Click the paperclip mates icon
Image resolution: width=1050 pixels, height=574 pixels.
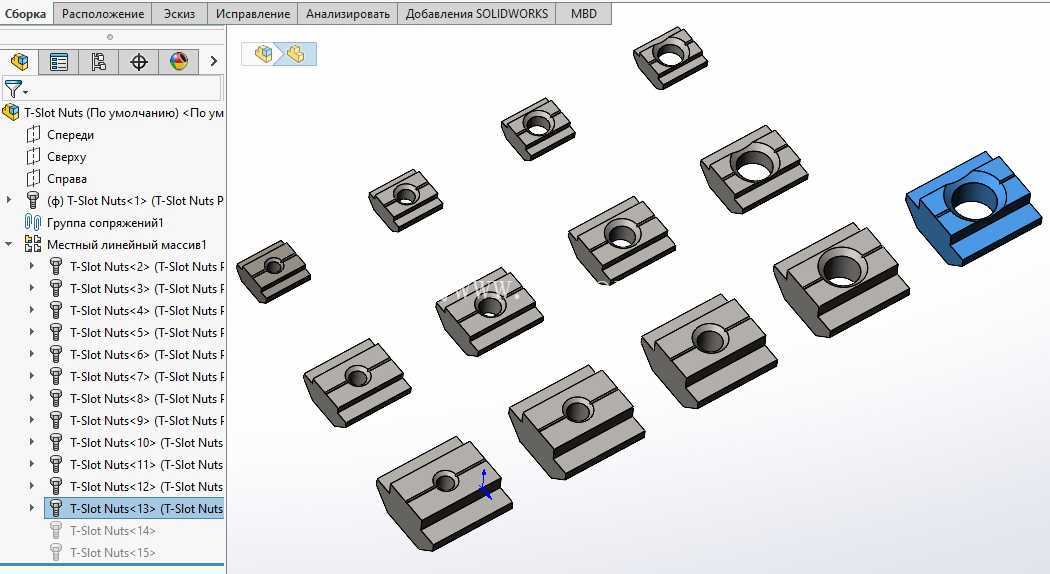33,222
